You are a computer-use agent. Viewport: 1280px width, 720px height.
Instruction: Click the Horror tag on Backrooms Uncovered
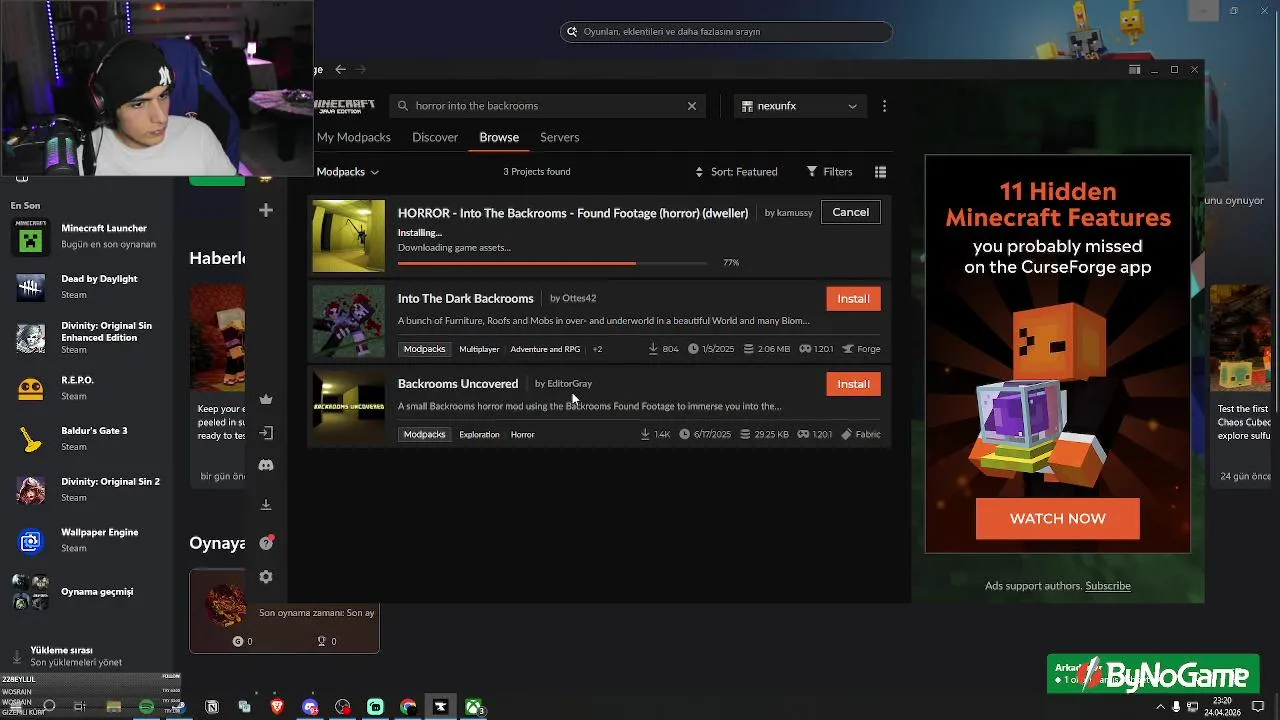tap(523, 435)
